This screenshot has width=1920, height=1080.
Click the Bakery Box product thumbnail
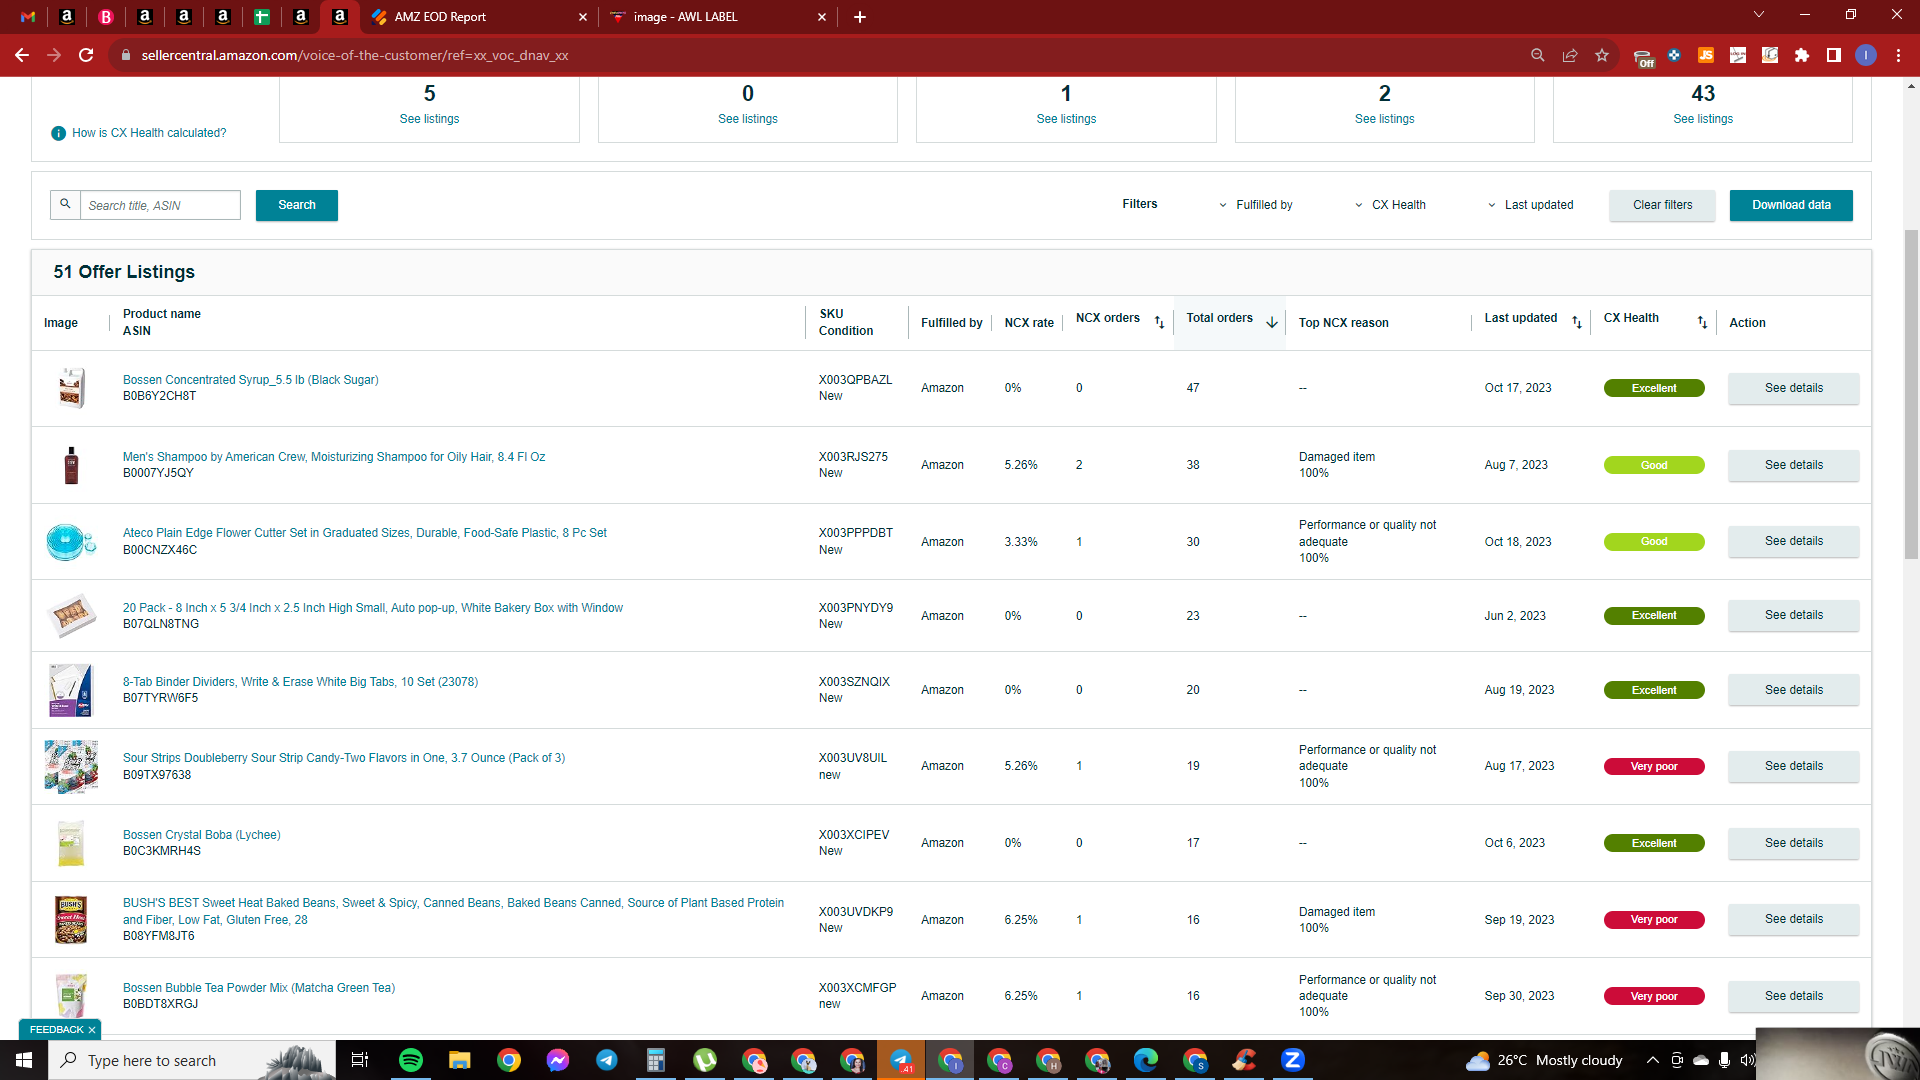click(71, 616)
